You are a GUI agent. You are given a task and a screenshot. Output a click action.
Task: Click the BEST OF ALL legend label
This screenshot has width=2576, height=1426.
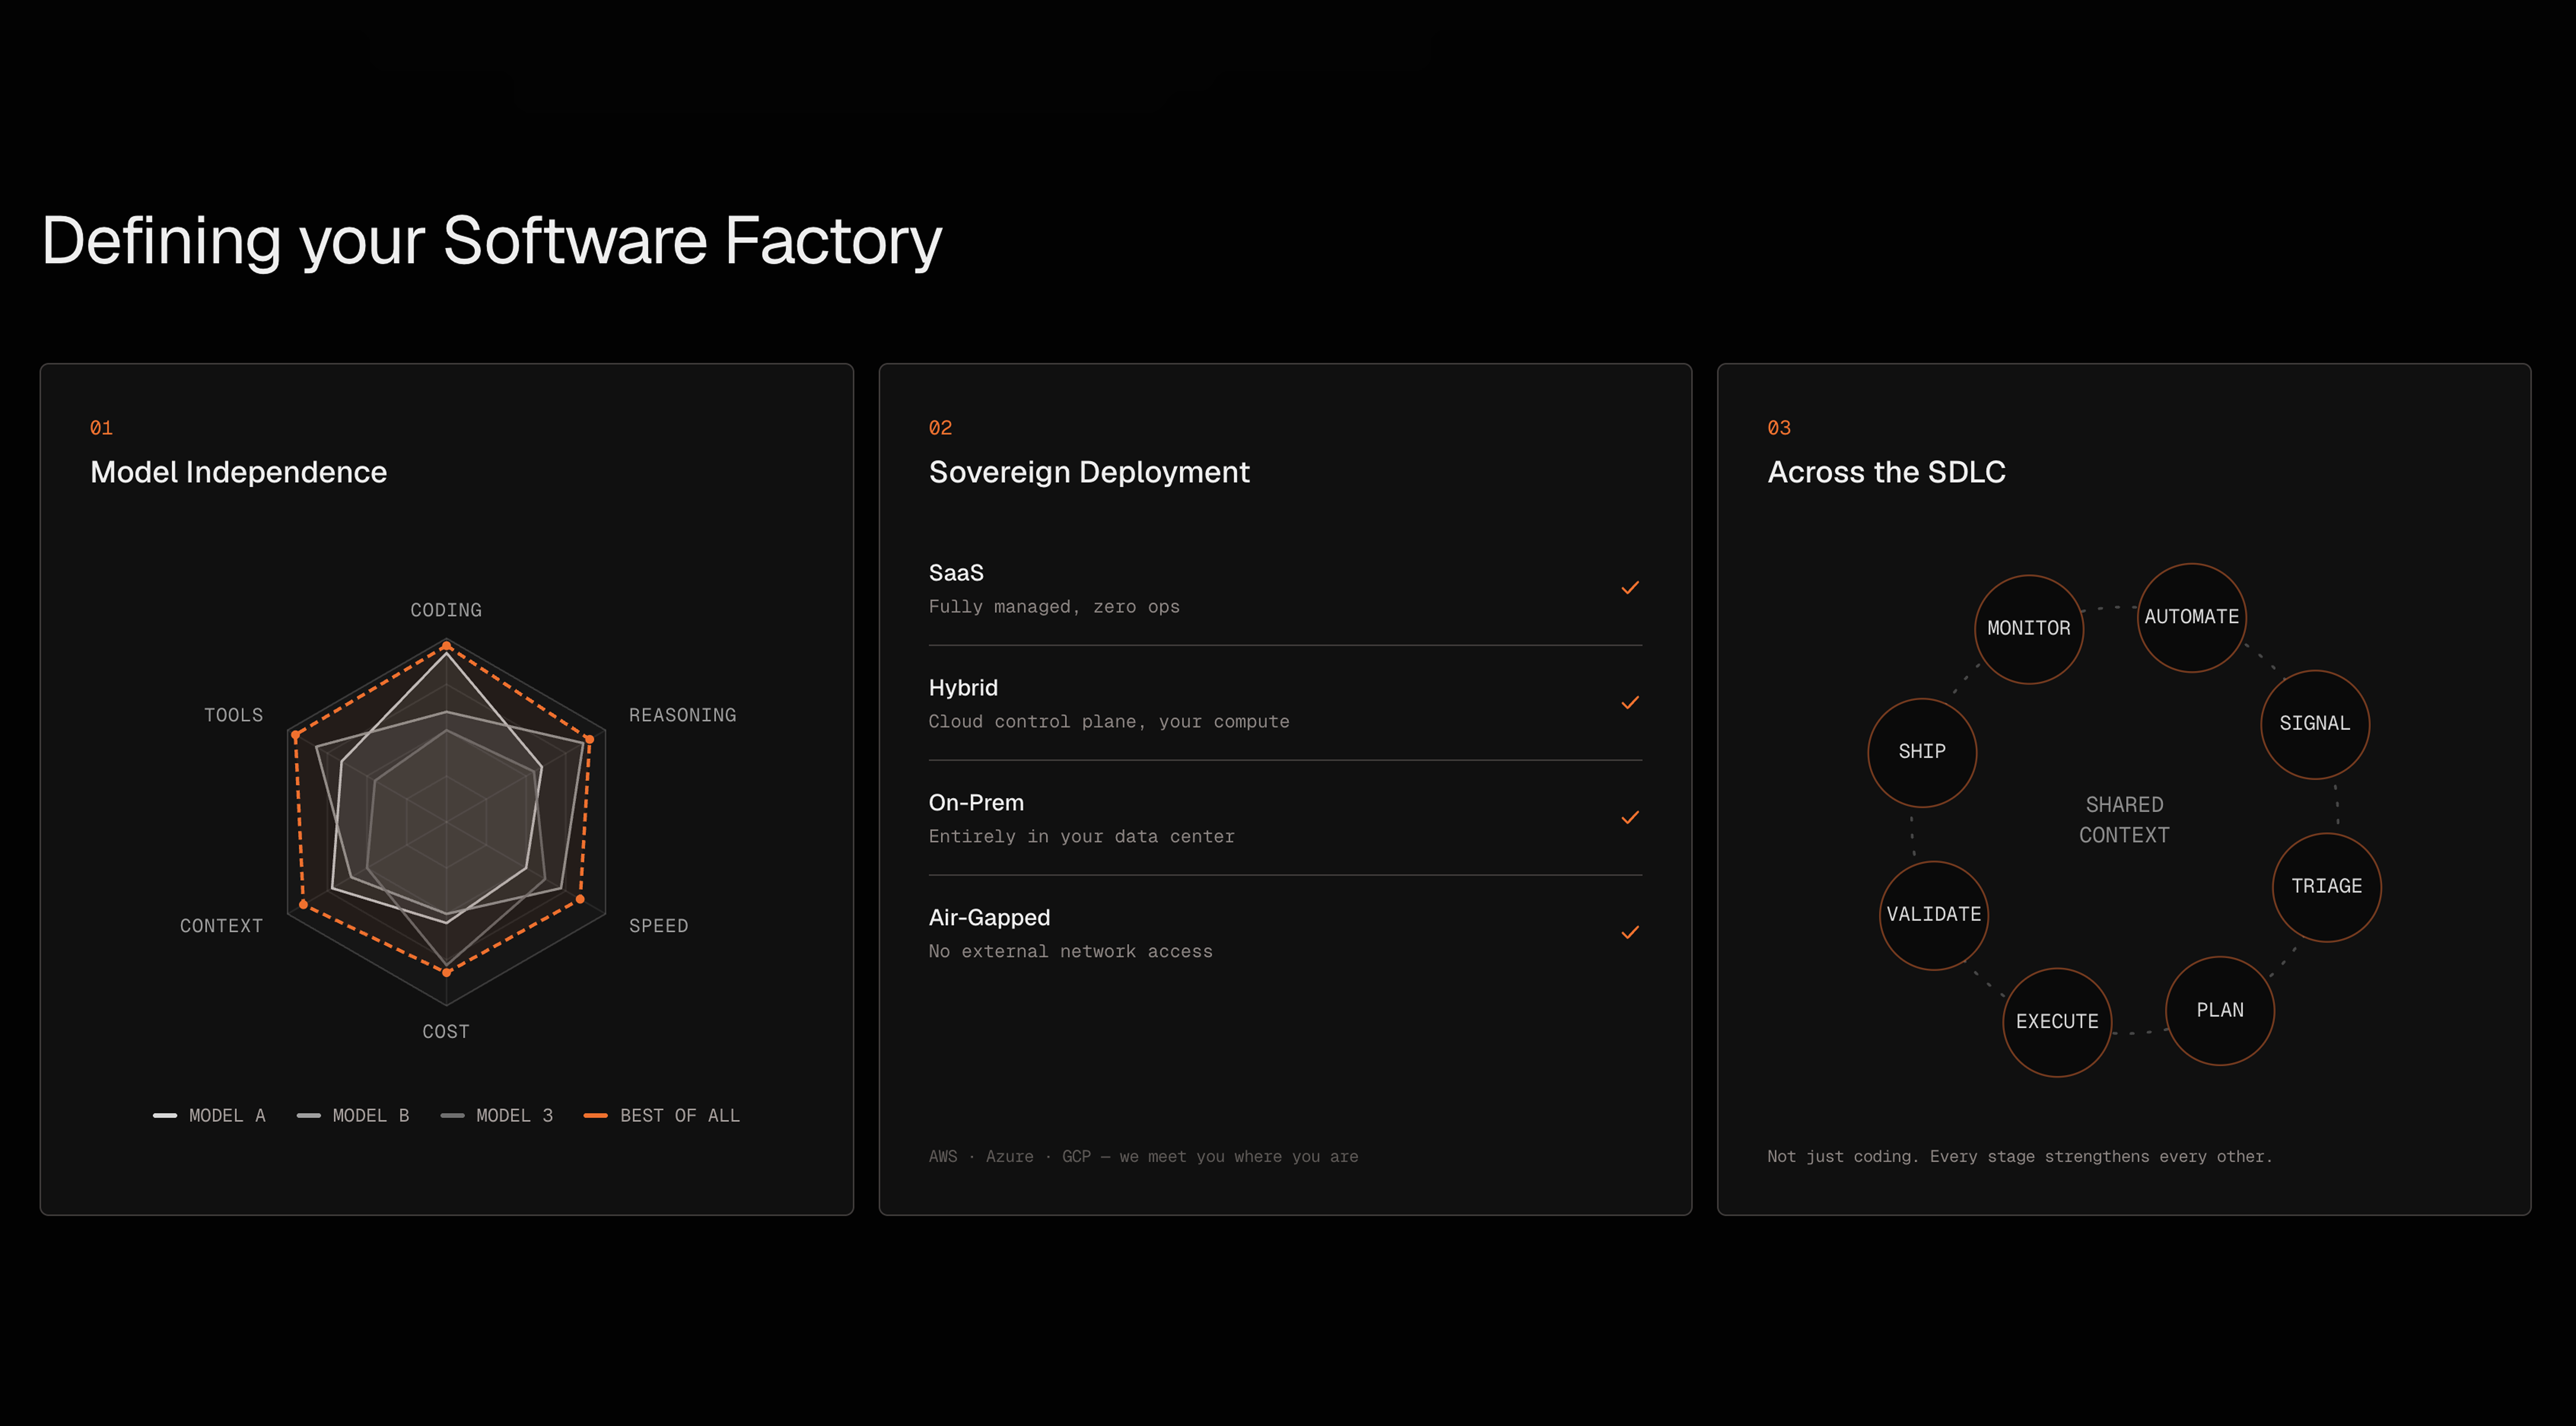pos(680,1116)
